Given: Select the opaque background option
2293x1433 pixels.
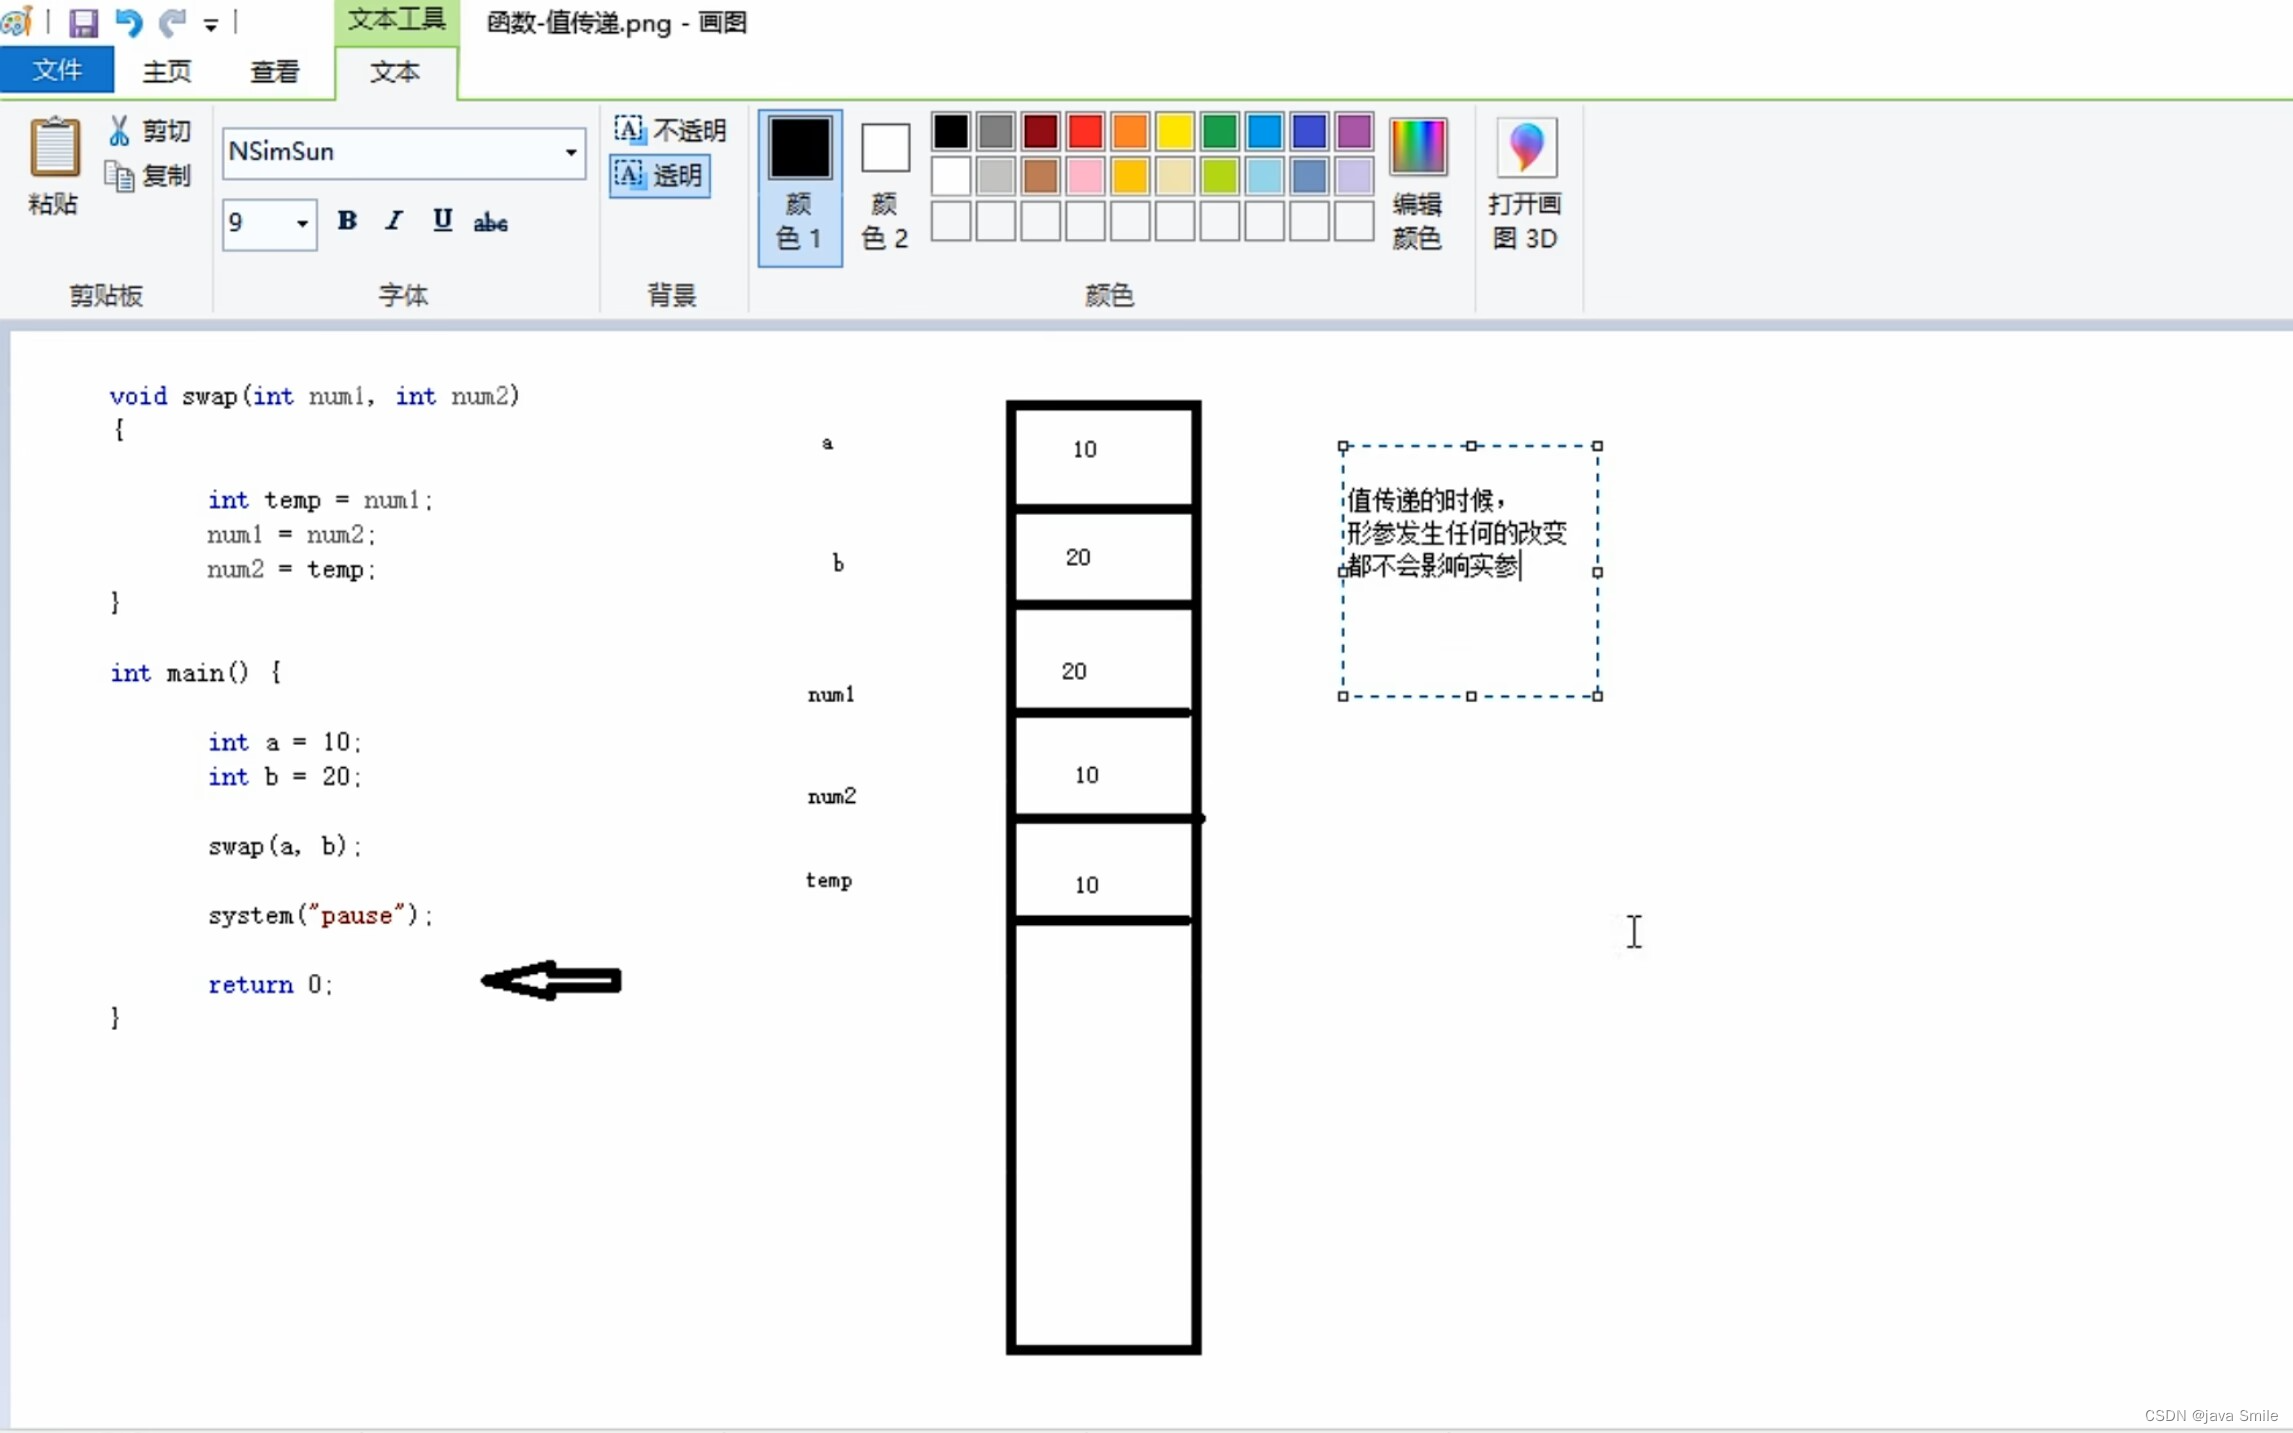Looking at the screenshot, I should click(669, 130).
